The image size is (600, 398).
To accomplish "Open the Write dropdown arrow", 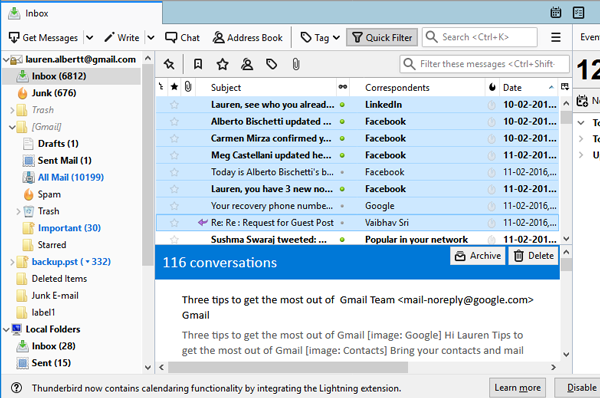I will pos(151,38).
